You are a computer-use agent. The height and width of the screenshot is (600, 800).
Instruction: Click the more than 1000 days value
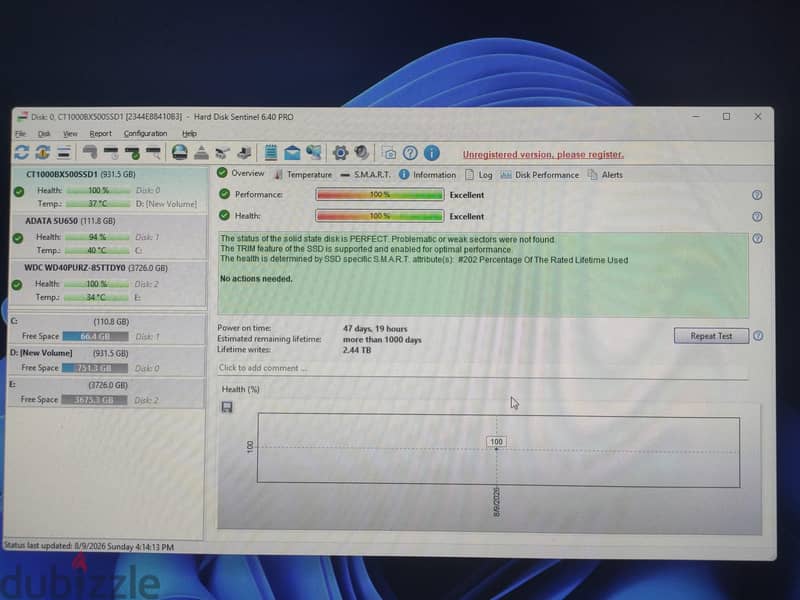[x=382, y=340]
